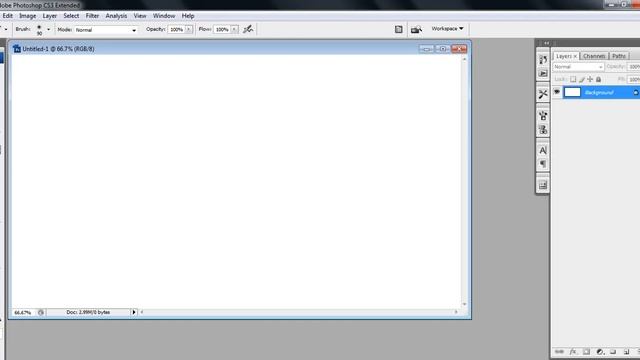Open the Opacity slider arrow in options bar
Screen dimensions: 640x360
point(189,29)
